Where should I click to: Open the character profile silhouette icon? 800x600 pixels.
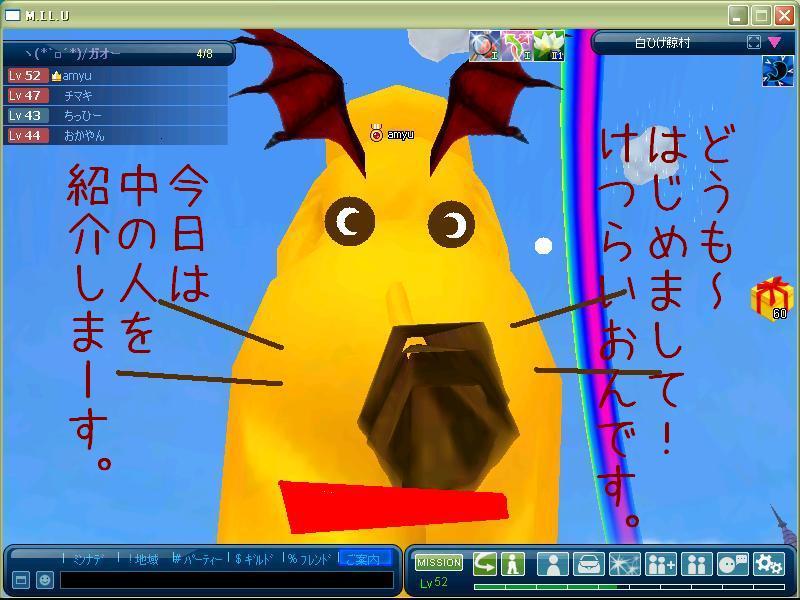[x=553, y=564]
